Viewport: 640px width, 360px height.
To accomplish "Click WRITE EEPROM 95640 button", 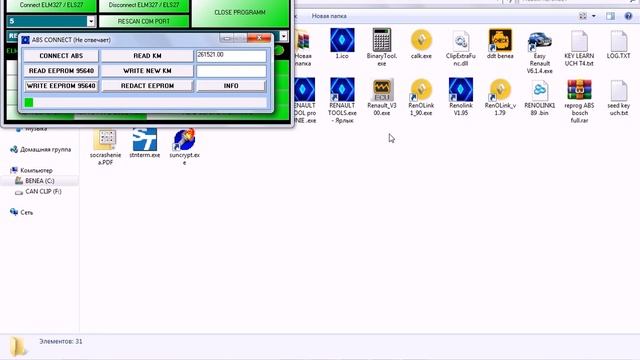I will 61,86.
